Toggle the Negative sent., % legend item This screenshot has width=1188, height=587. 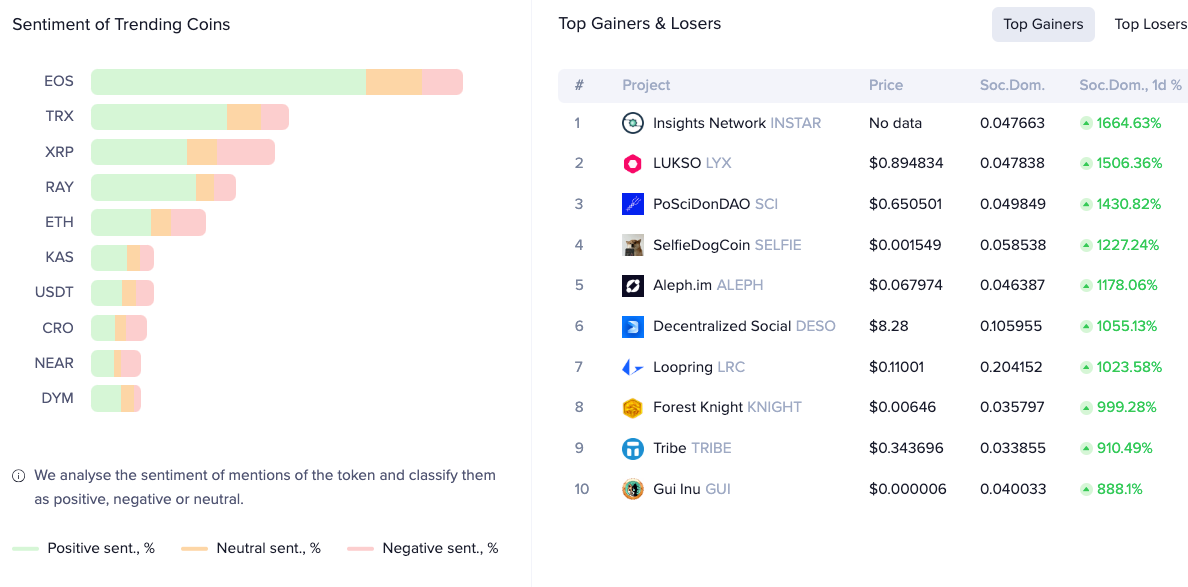point(423,548)
